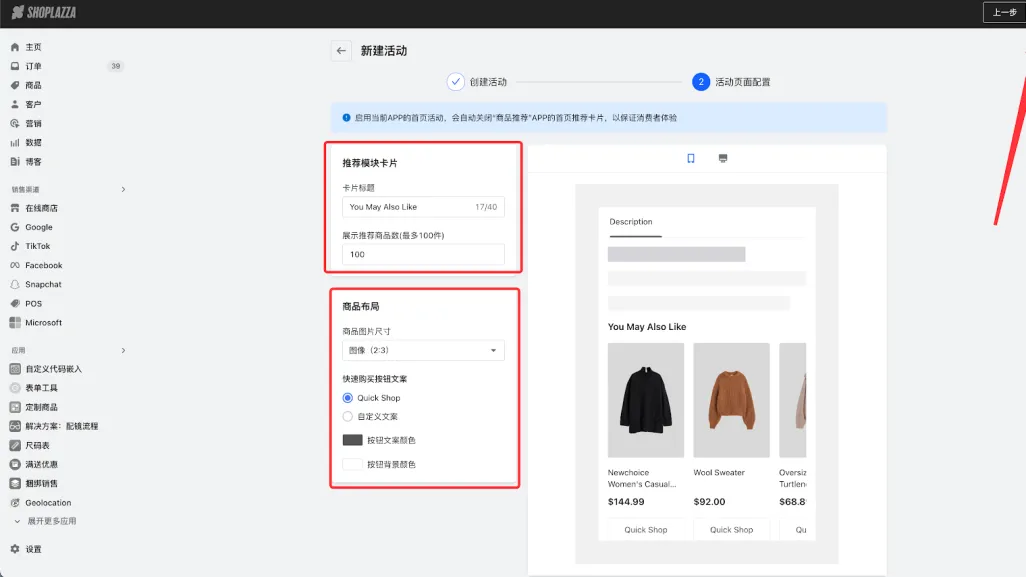Click Quick Shop under Wool Sweater

tap(732, 530)
